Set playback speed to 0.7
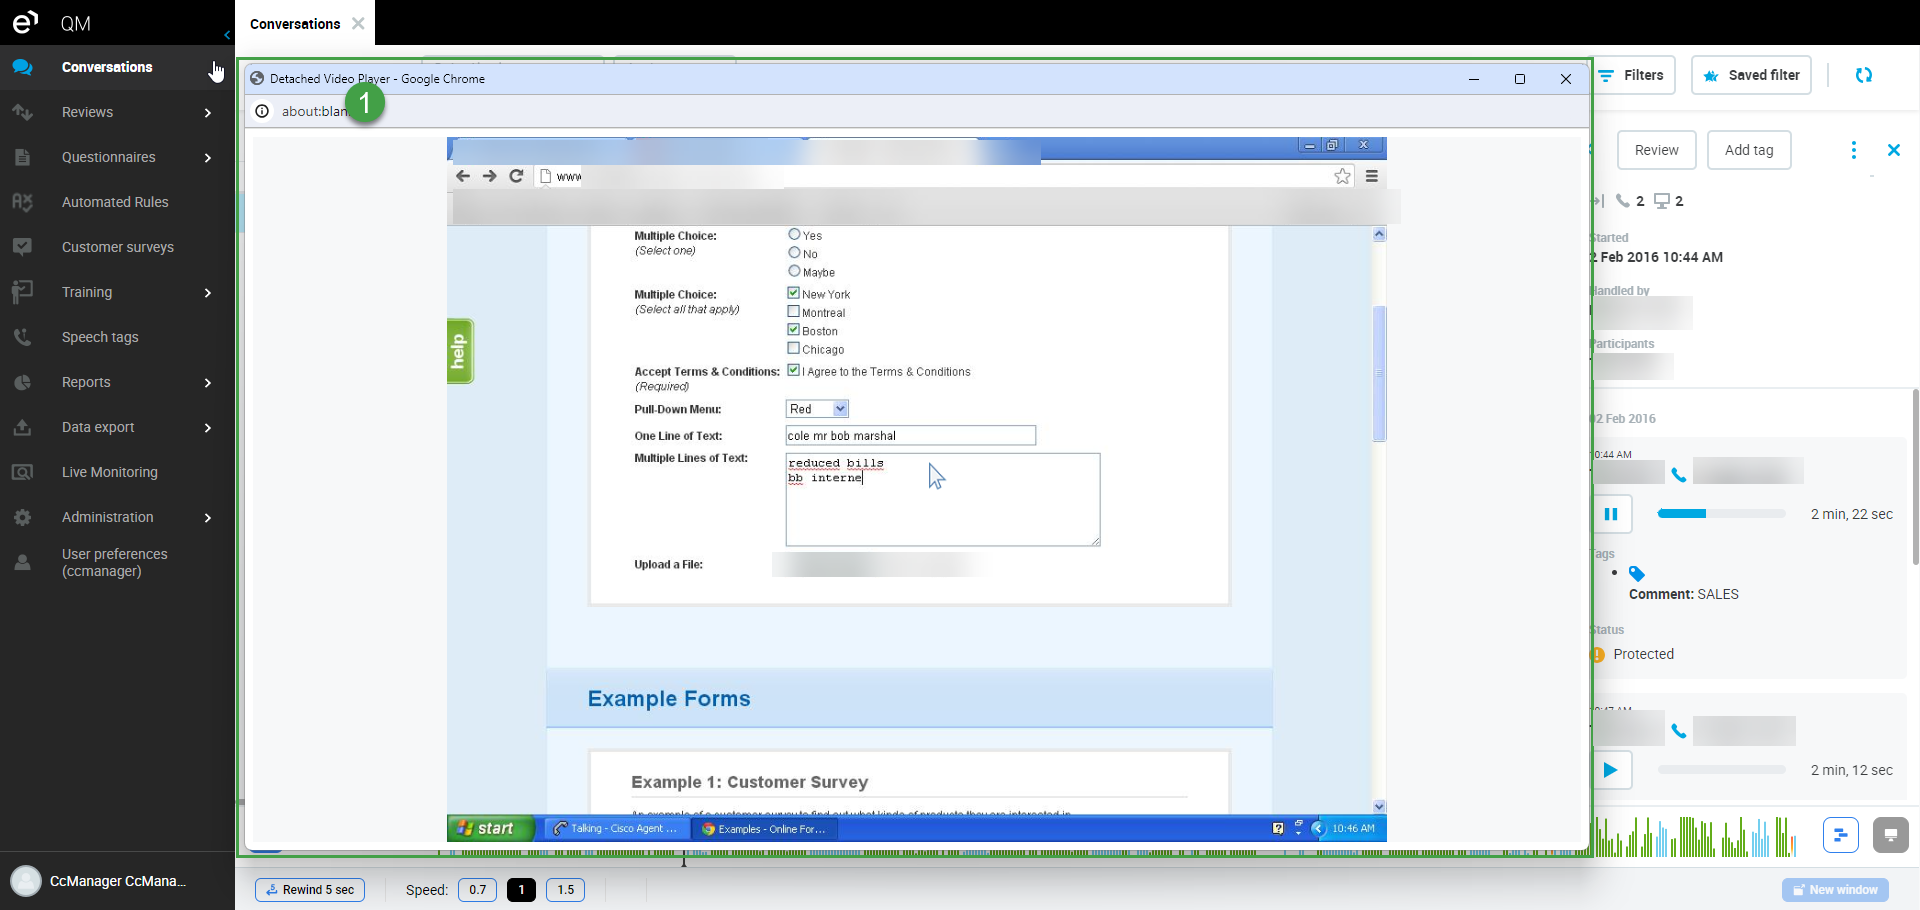Screen dimensions: 1920x910 click(x=477, y=890)
